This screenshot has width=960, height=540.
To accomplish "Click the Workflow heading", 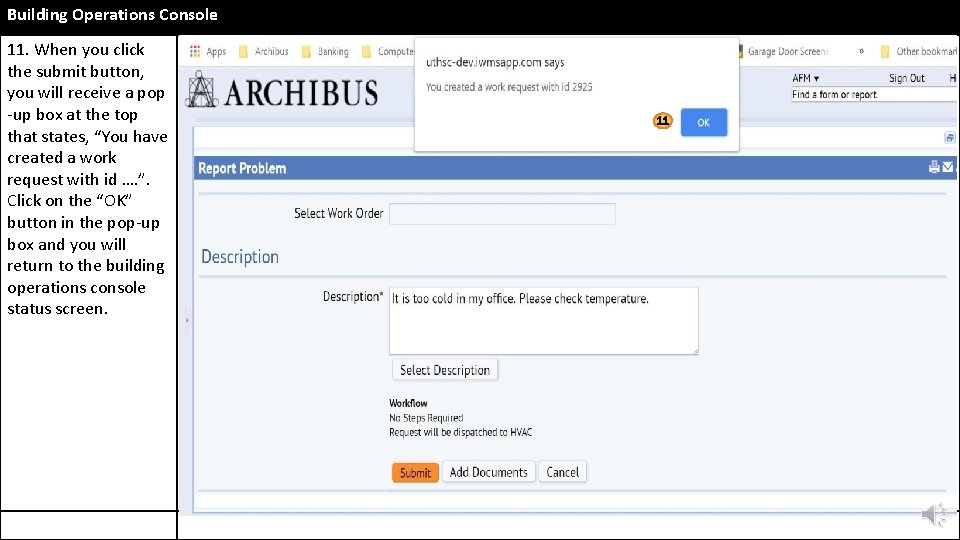I will point(408,403).
